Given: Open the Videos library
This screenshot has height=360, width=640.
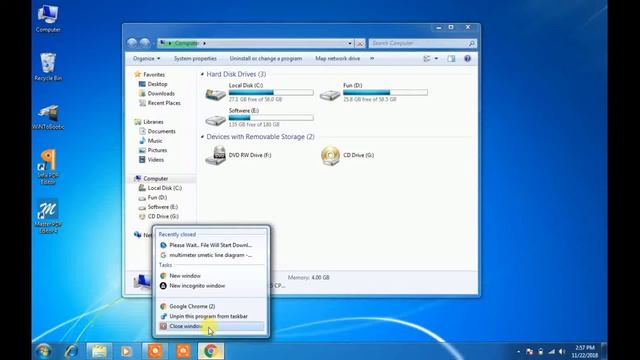Looking at the screenshot, I should [x=151, y=160].
